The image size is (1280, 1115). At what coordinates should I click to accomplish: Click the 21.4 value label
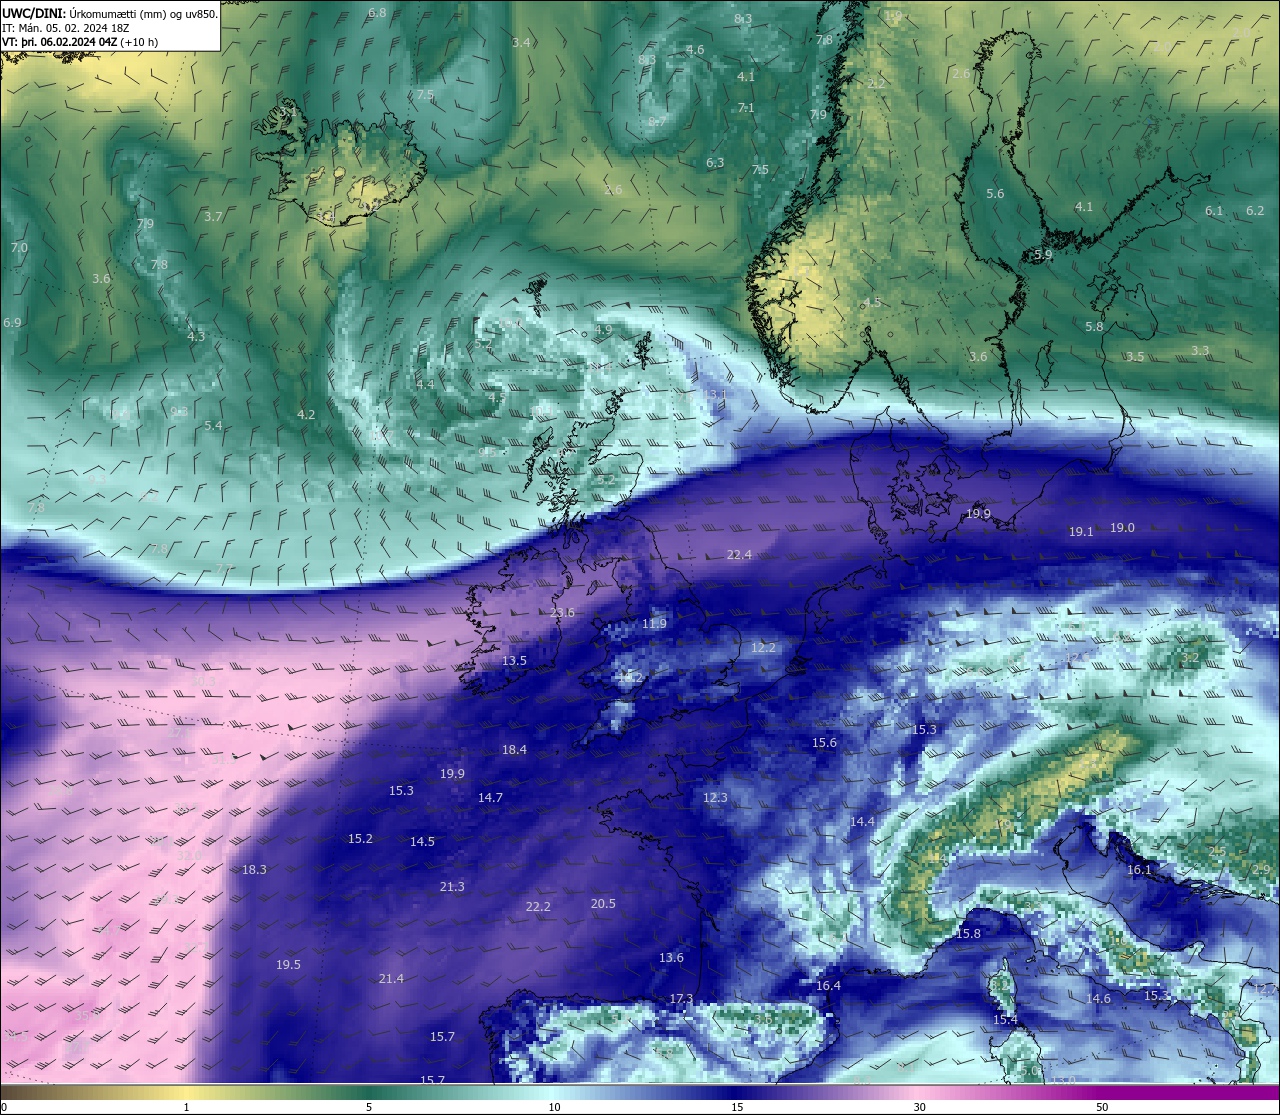tap(391, 979)
